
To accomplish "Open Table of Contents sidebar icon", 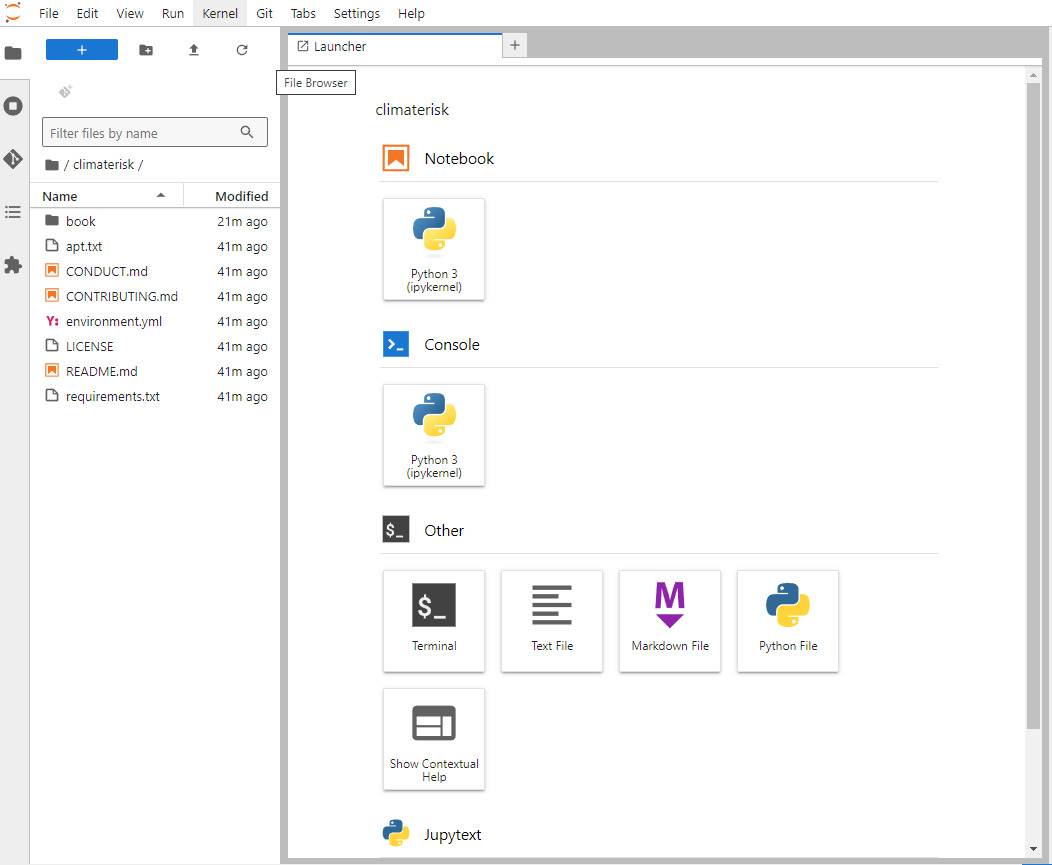I will pos(13,212).
